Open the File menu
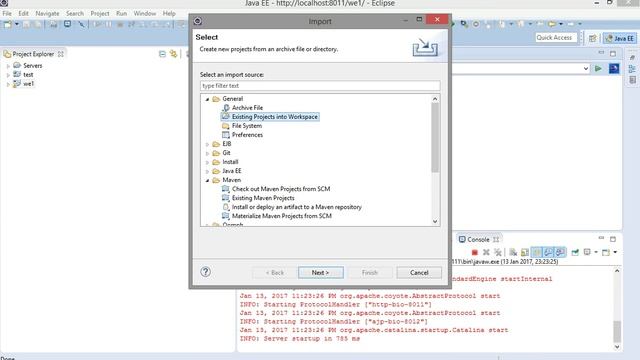This screenshot has height=360, width=640. [x=7, y=13]
